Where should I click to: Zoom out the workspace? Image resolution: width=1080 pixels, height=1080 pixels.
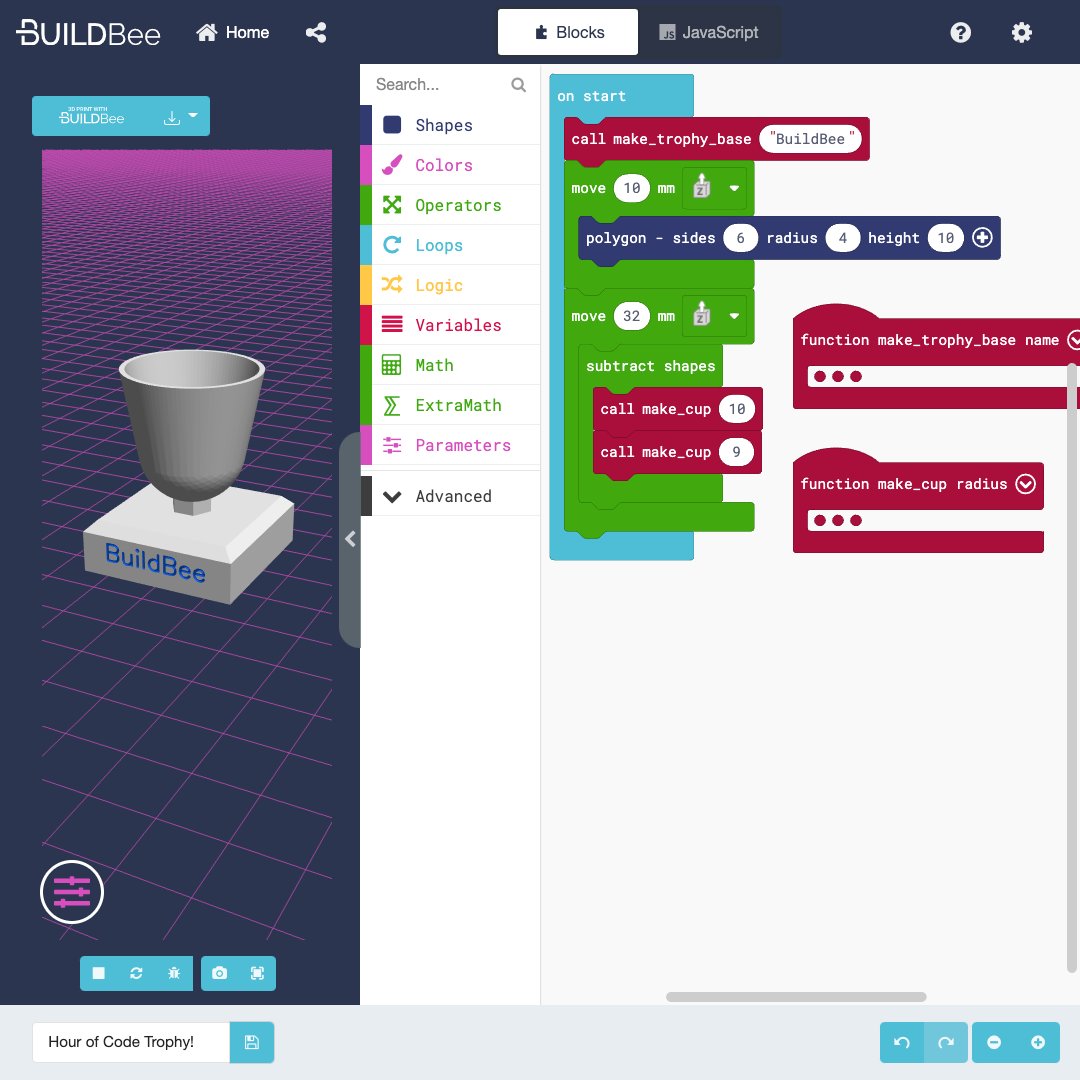(994, 1042)
